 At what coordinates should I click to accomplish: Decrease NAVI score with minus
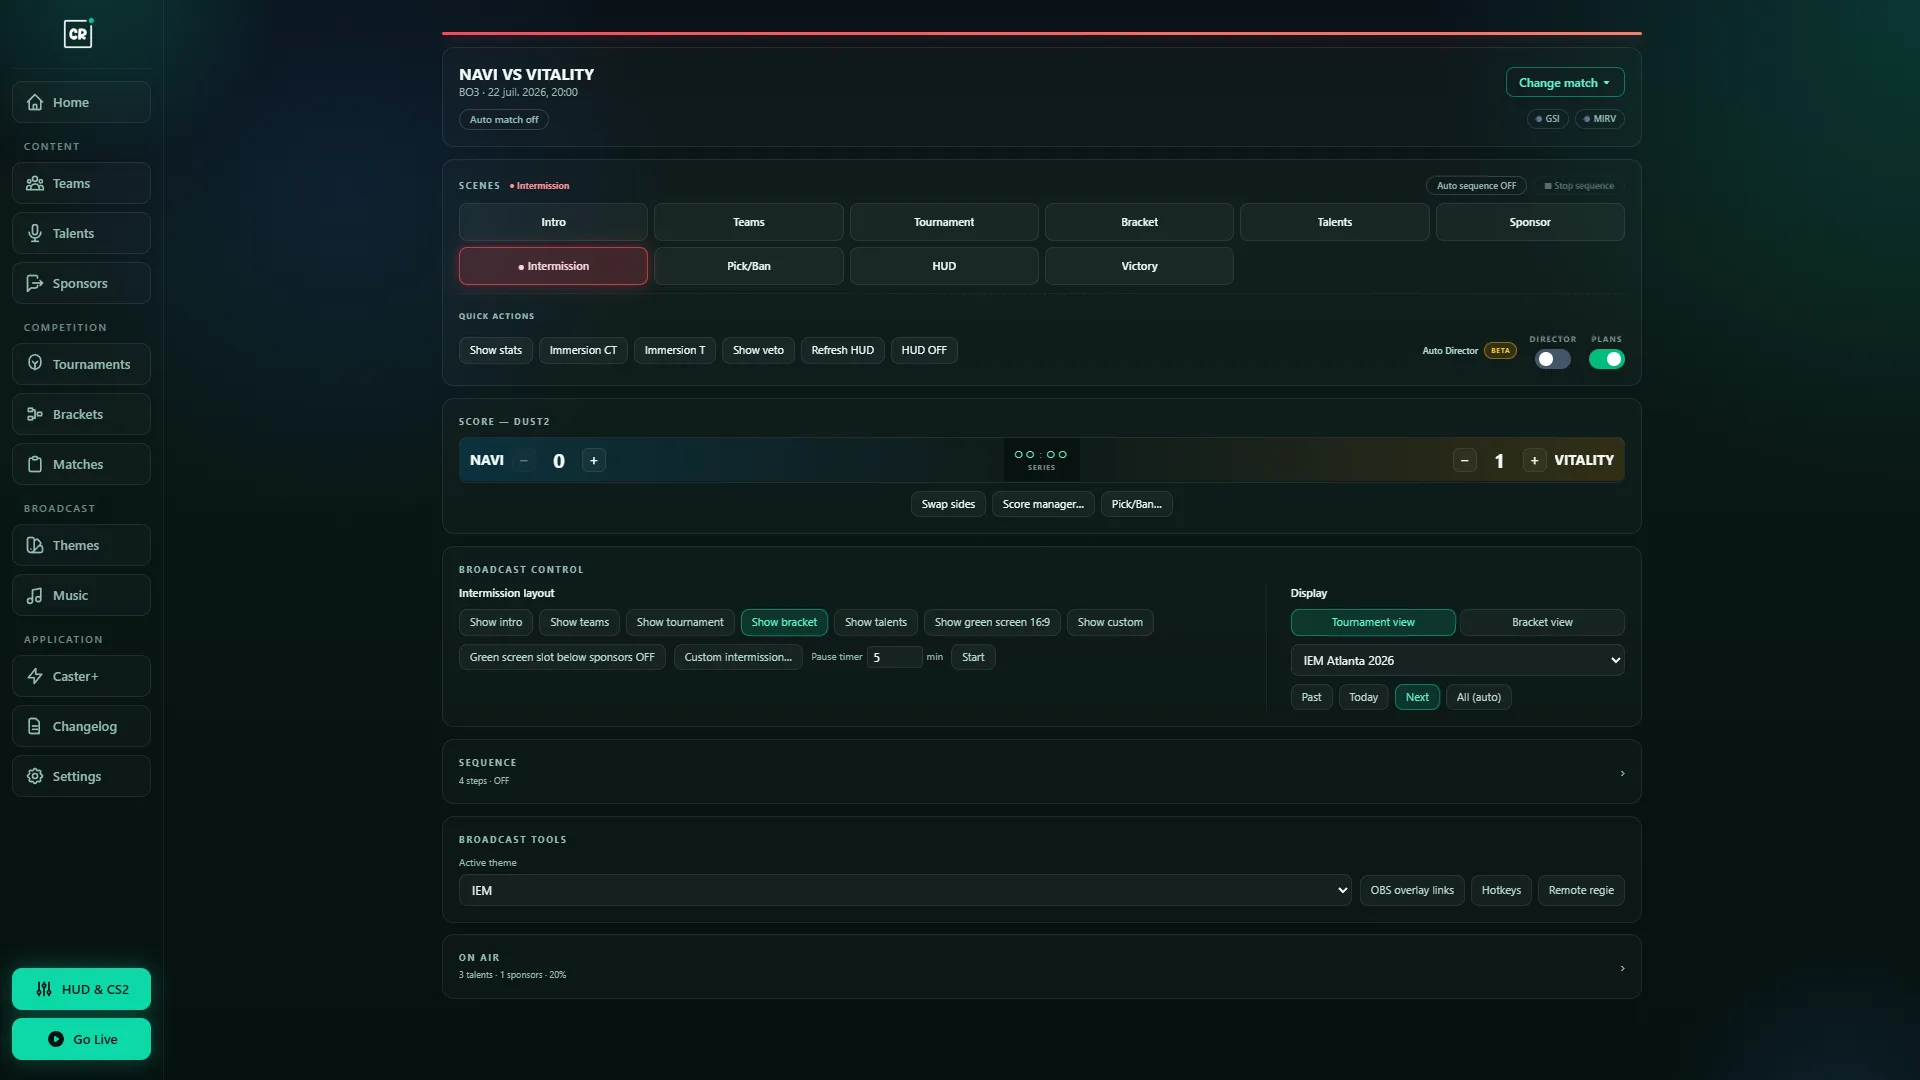(524, 460)
